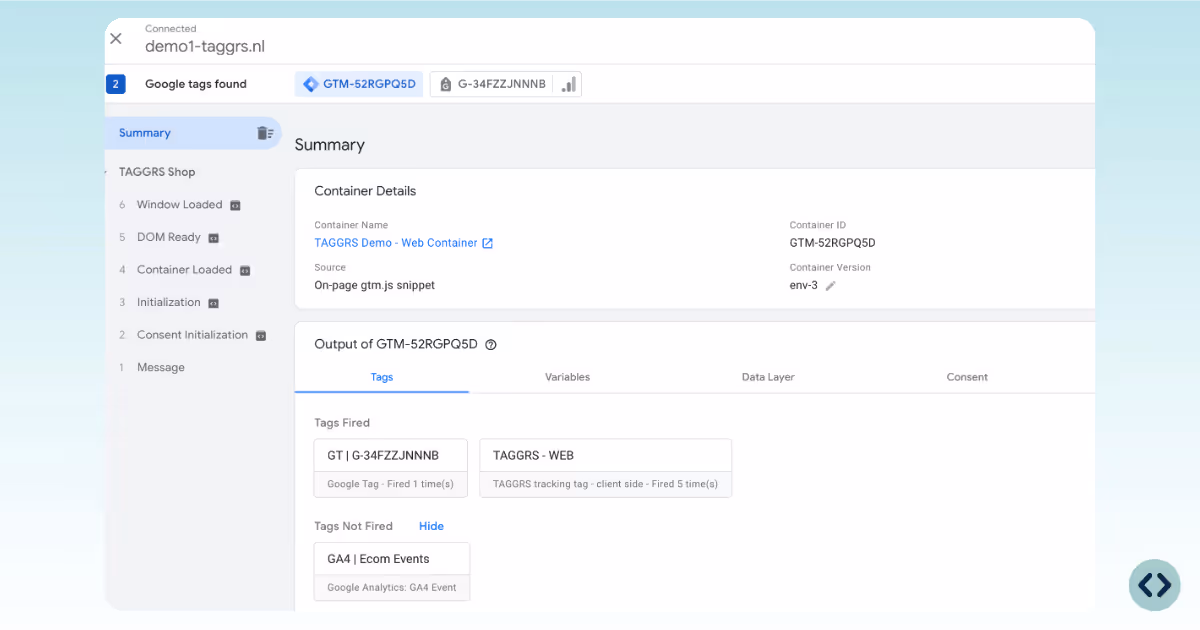Click the code icon beside Window Loaded
Image resolution: width=1200 pixels, height=630 pixels.
(236, 205)
